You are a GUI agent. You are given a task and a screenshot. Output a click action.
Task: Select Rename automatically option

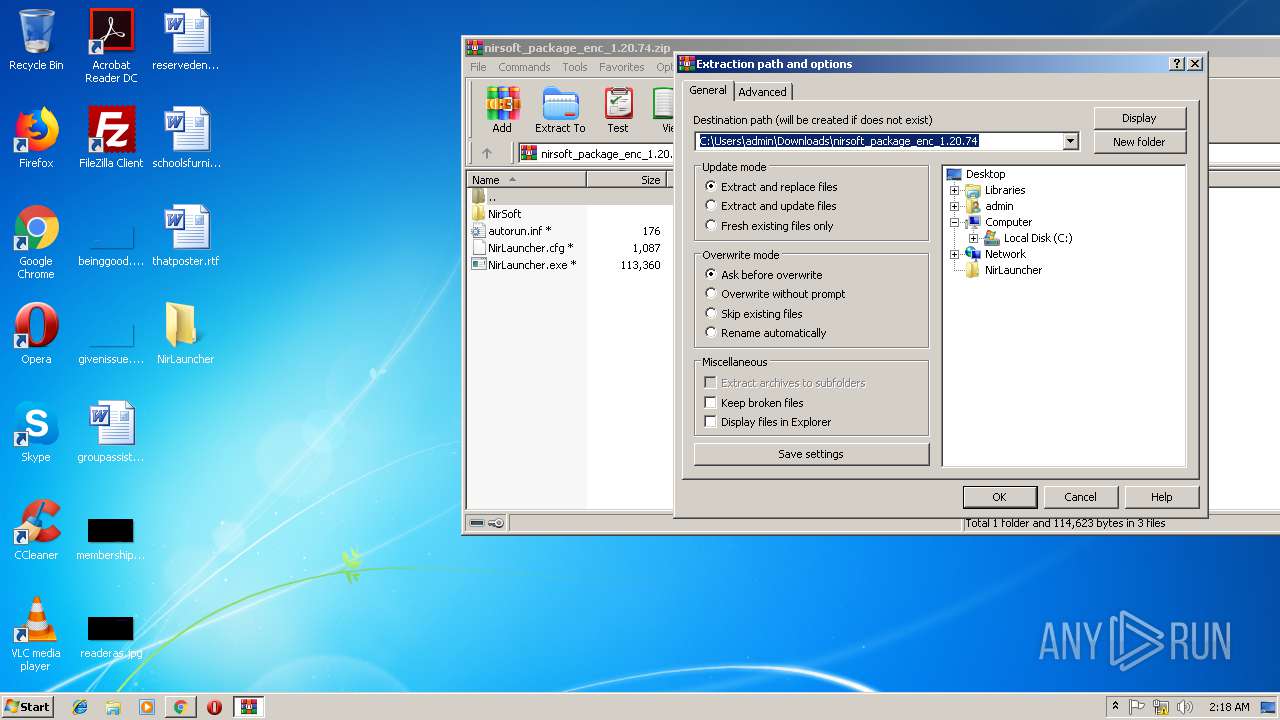pyautogui.click(x=765, y=333)
